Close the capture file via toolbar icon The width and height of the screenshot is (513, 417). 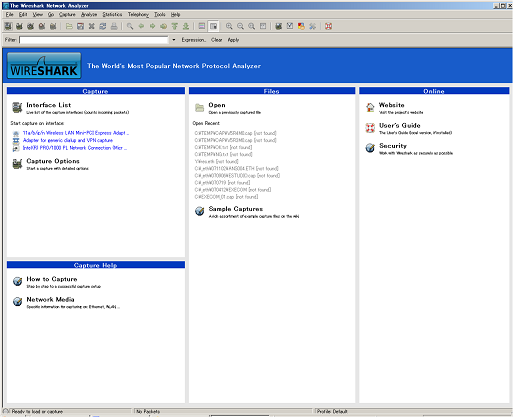pyautogui.click(x=92, y=26)
